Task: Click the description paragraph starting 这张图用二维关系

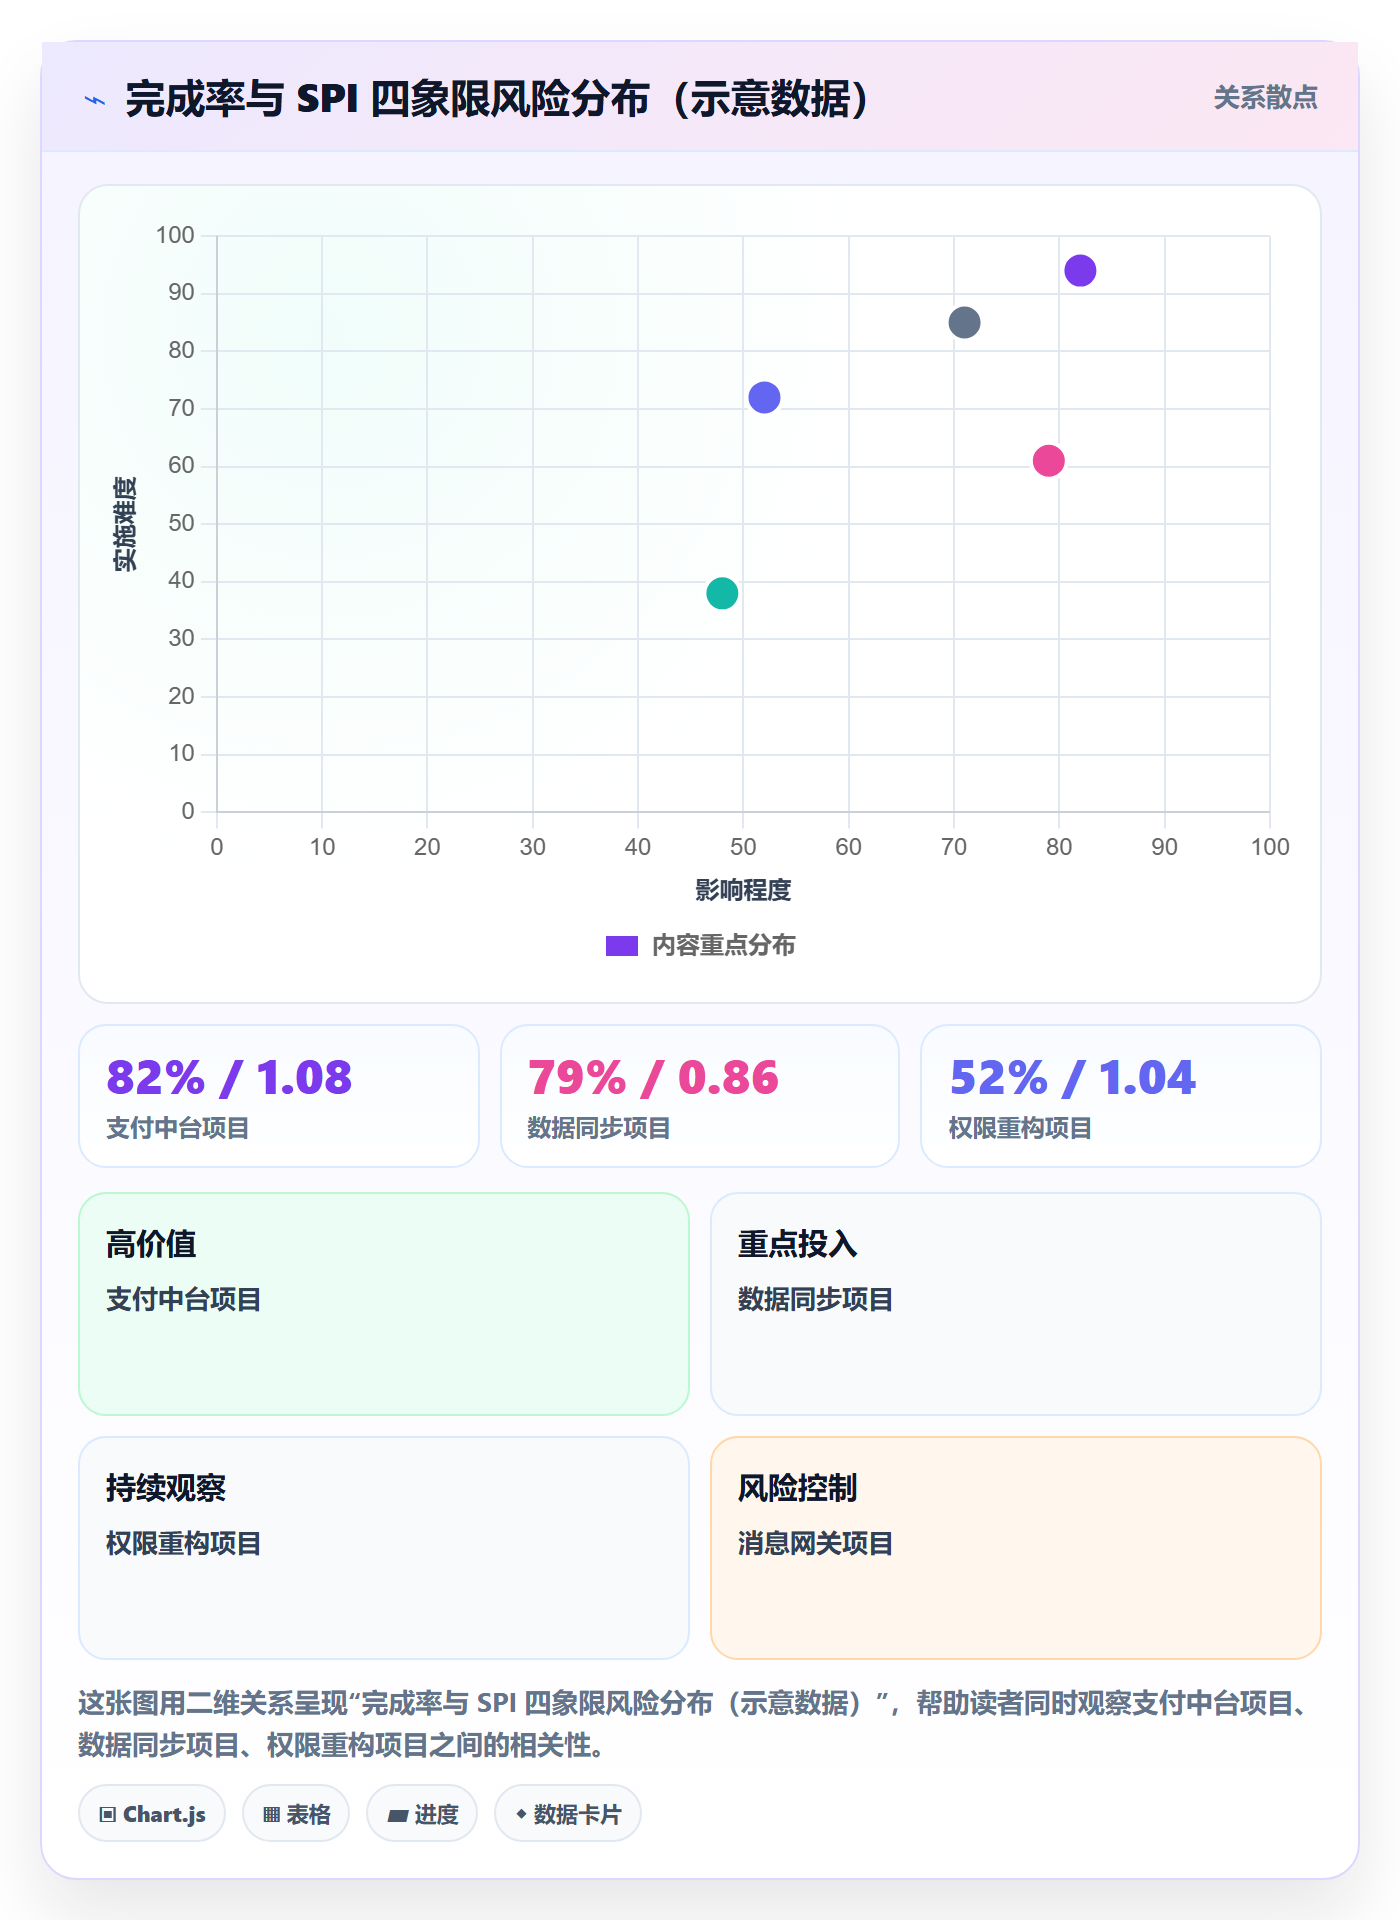Action: tap(697, 1724)
